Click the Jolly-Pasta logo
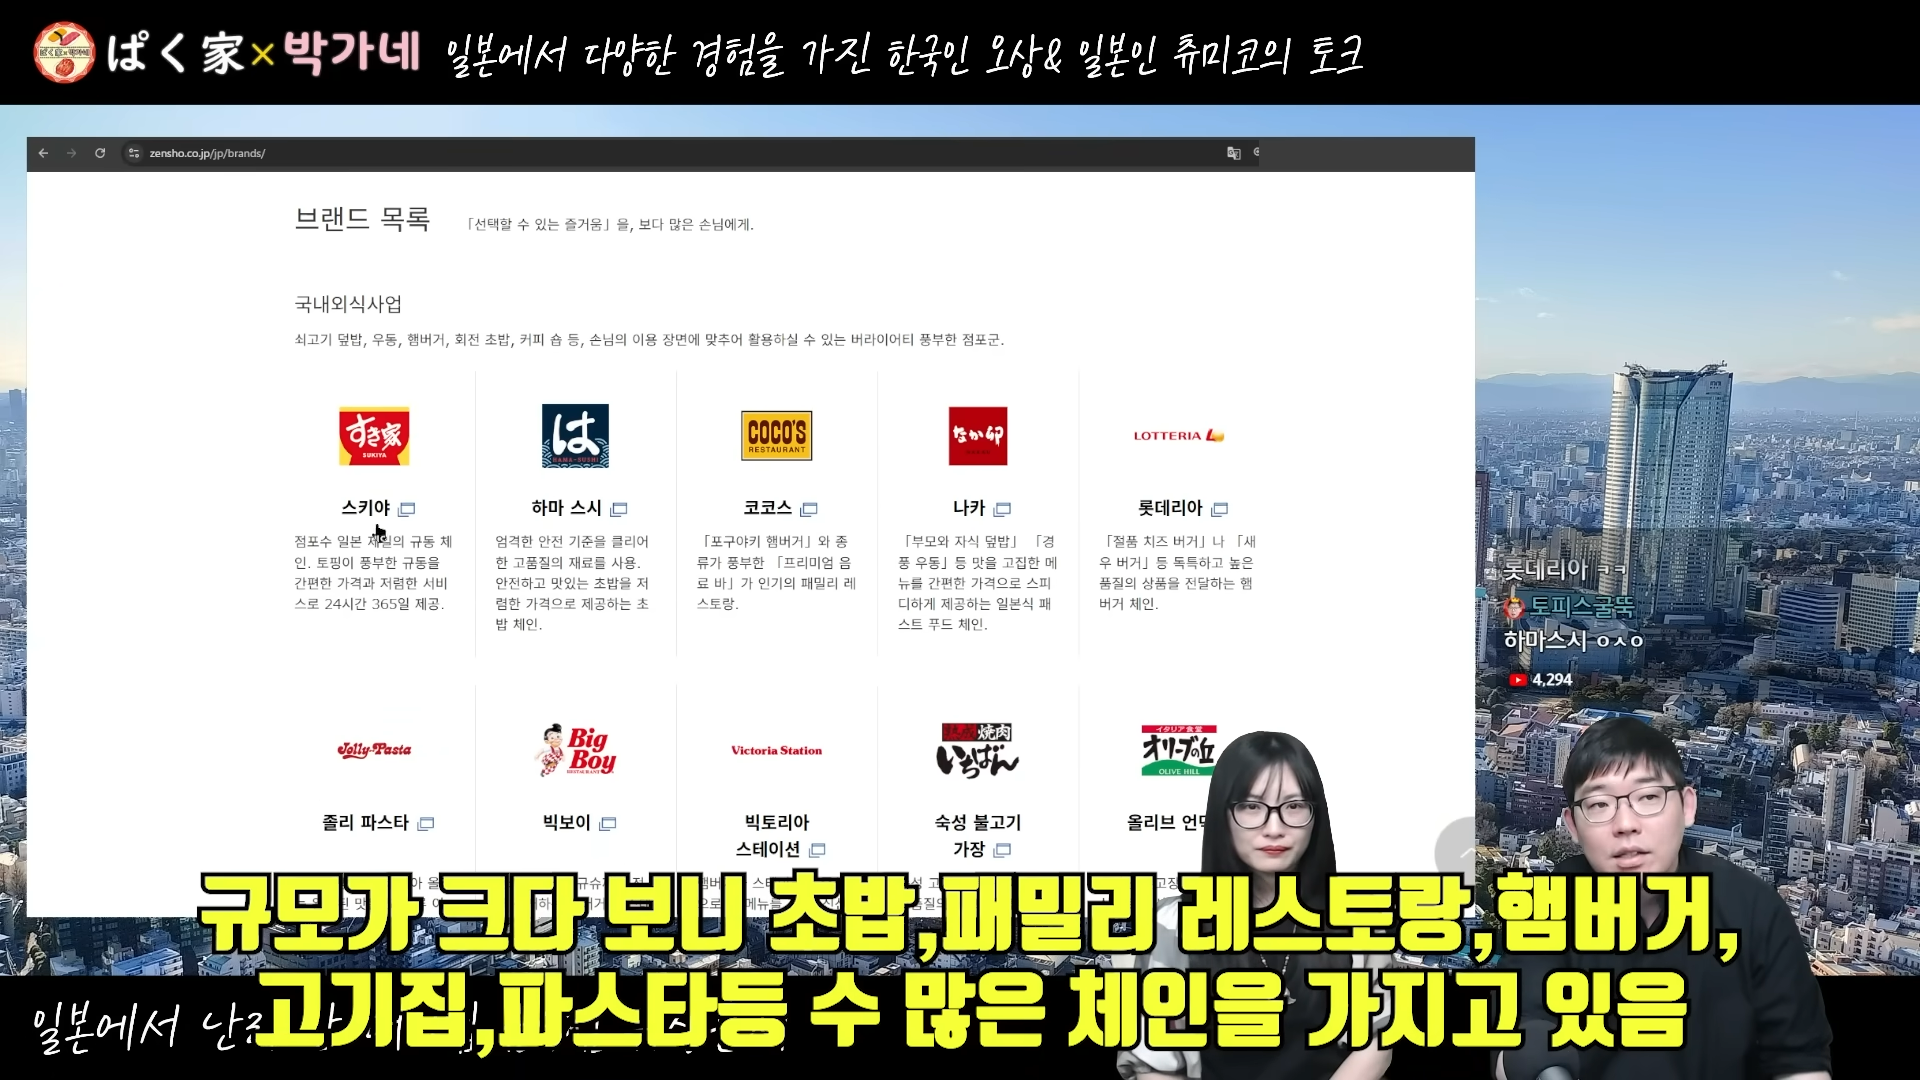The height and width of the screenshot is (1080, 1920). tap(374, 750)
